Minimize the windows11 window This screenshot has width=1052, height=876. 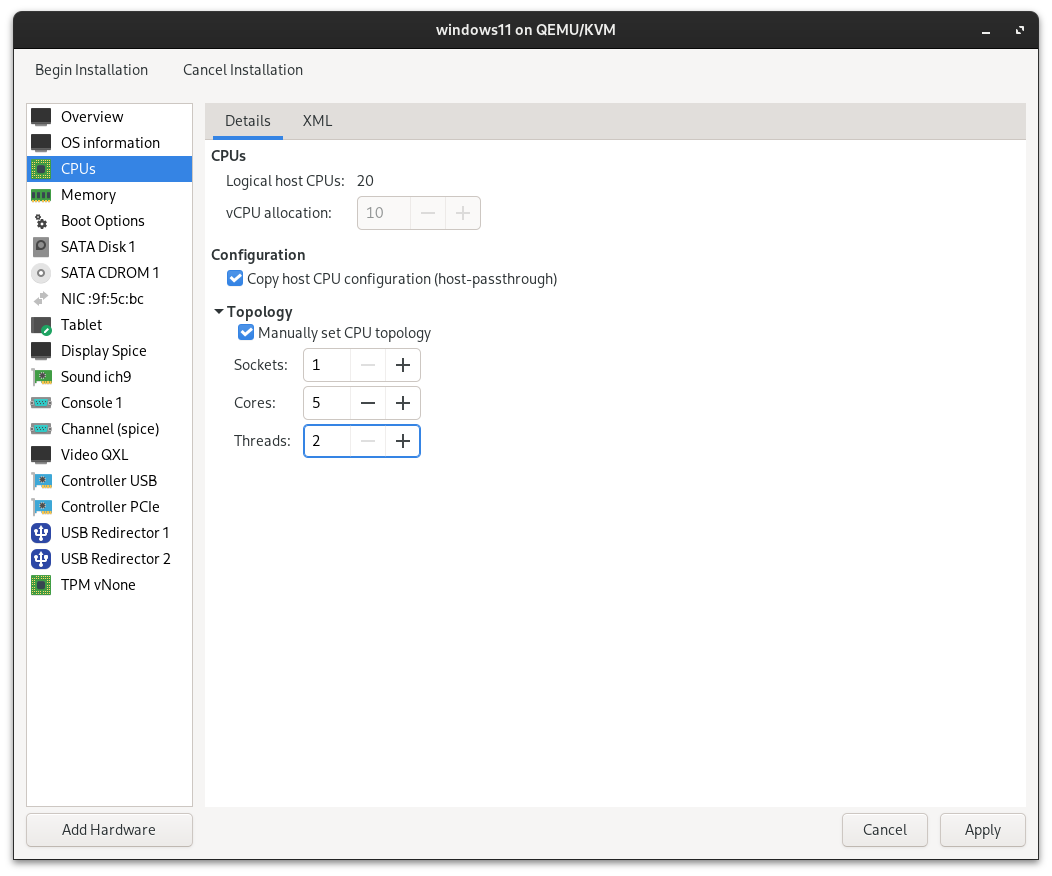(986, 30)
